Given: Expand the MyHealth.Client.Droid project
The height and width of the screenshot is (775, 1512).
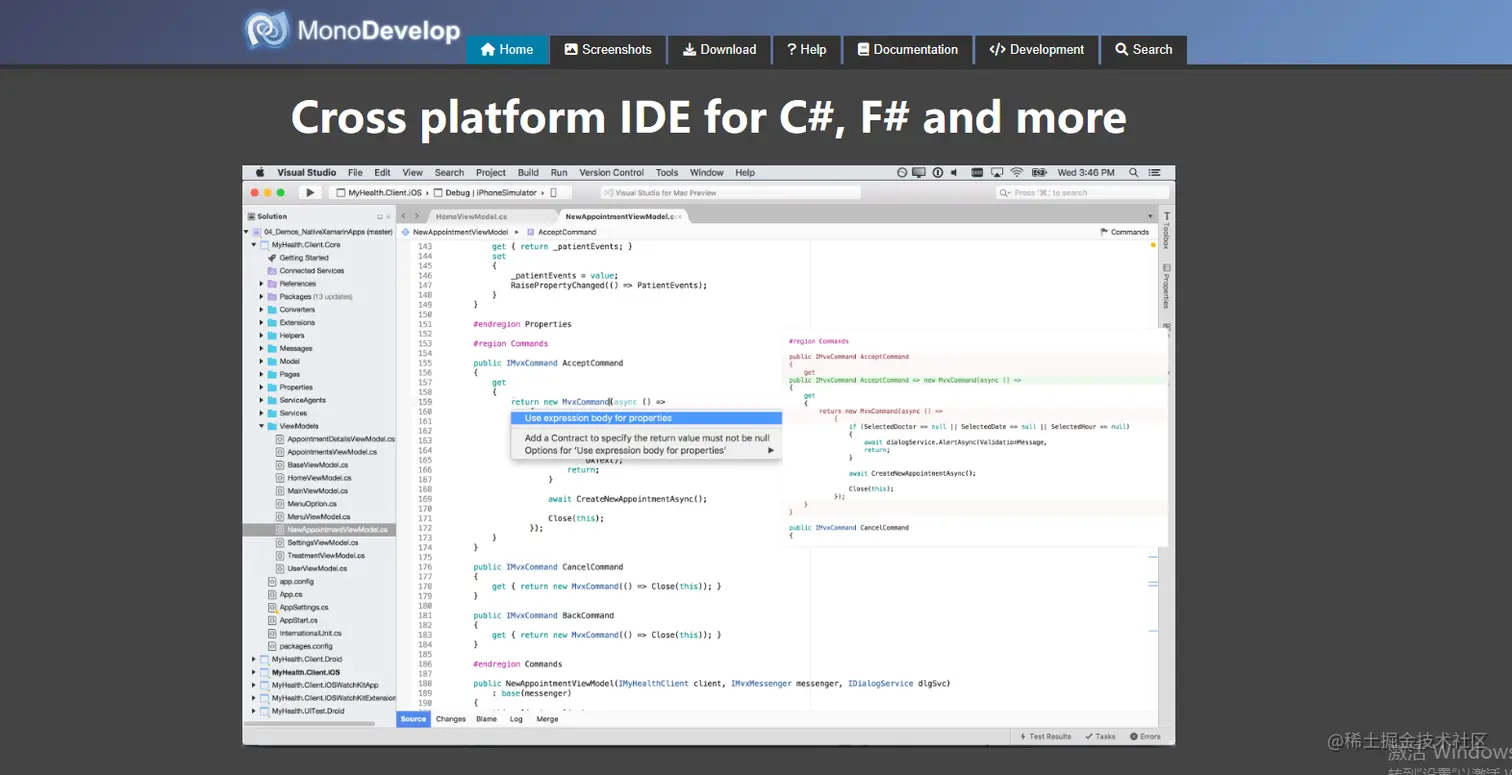Looking at the screenshot, I should pos(254,660).
